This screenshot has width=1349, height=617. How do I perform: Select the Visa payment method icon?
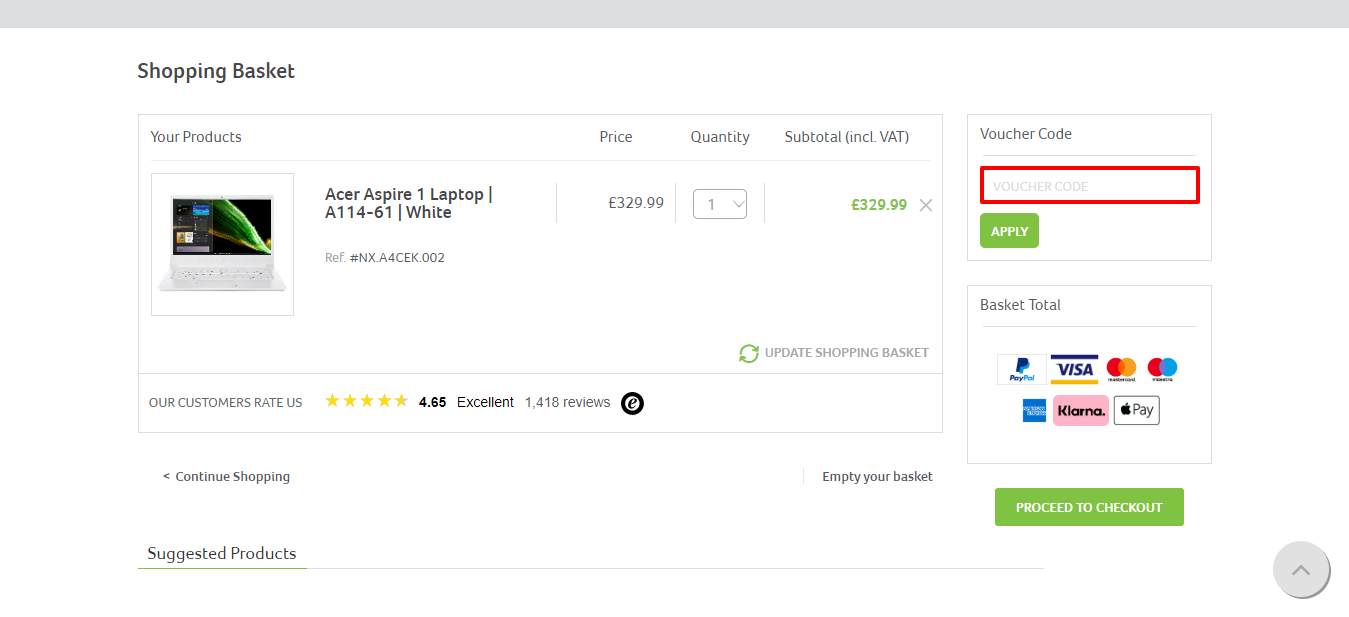click(x=1074, y=369)
